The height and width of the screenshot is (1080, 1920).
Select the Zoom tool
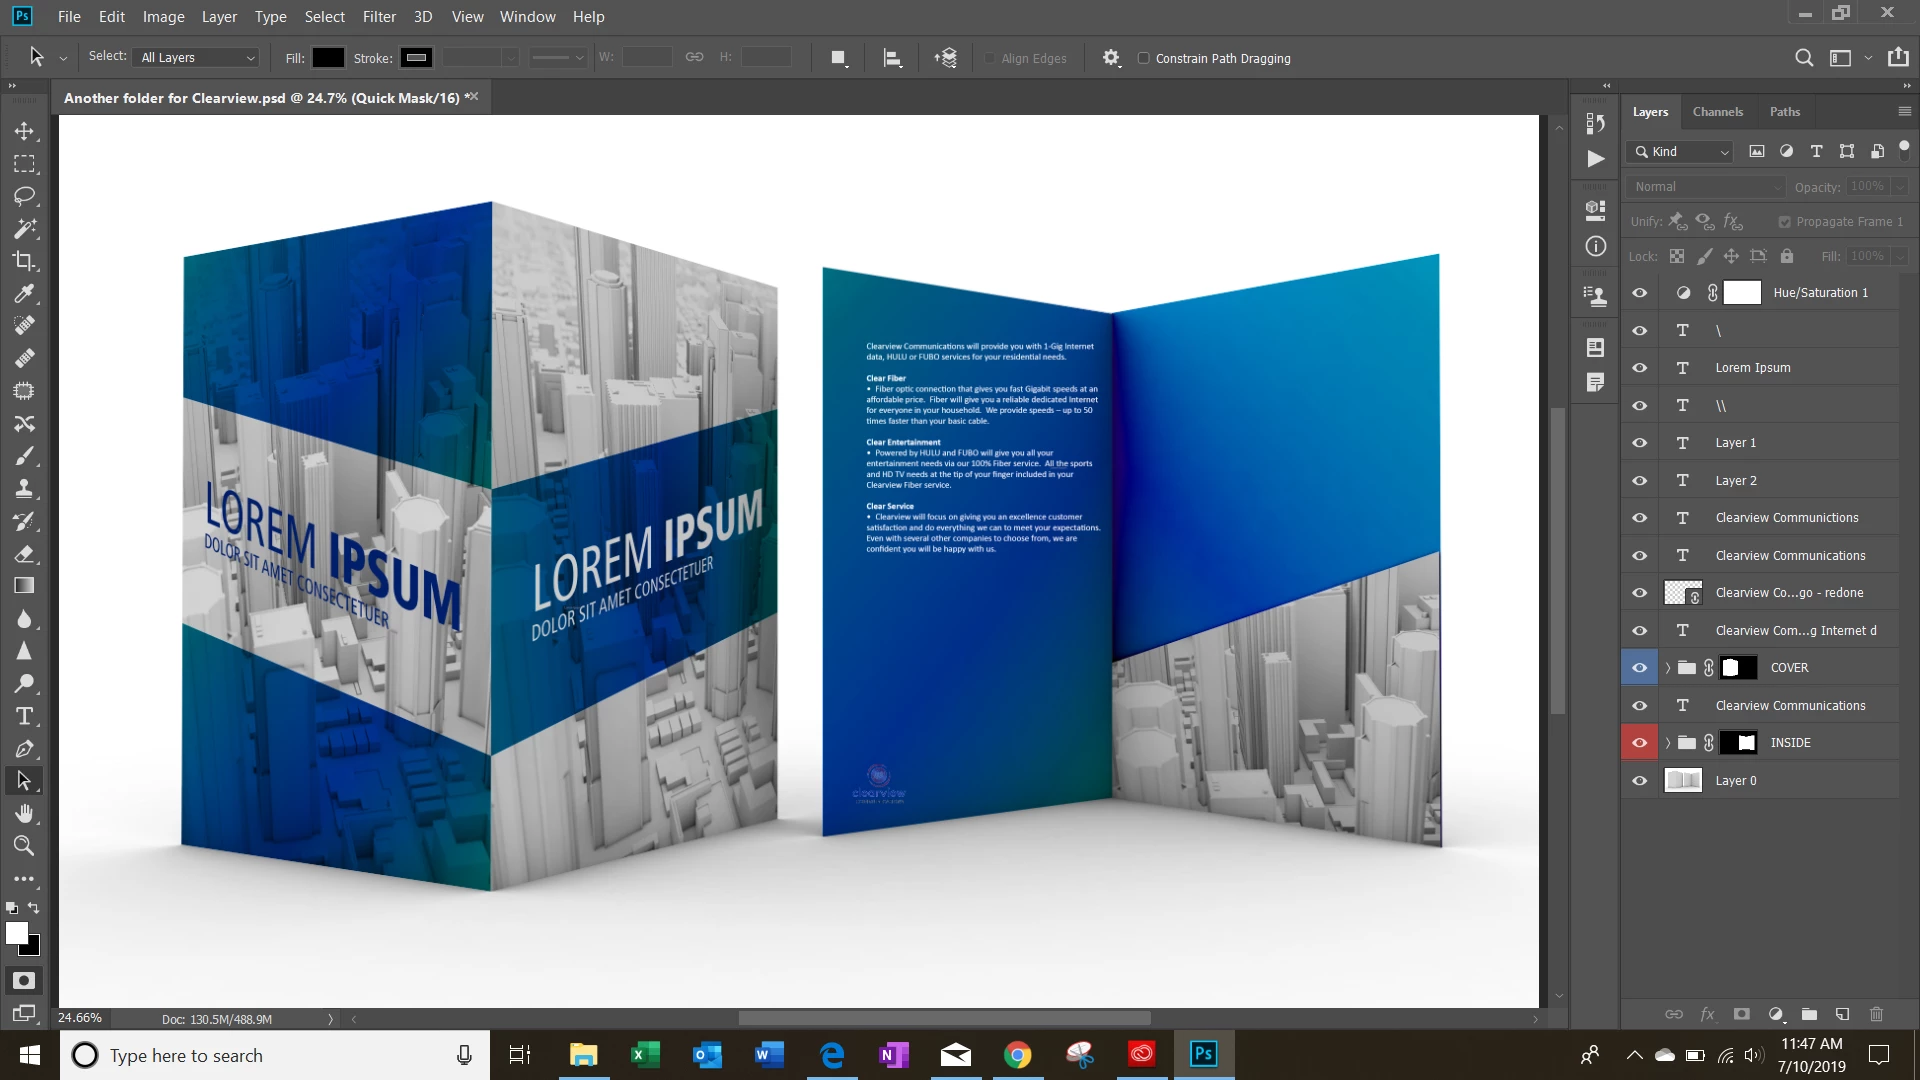24,846
